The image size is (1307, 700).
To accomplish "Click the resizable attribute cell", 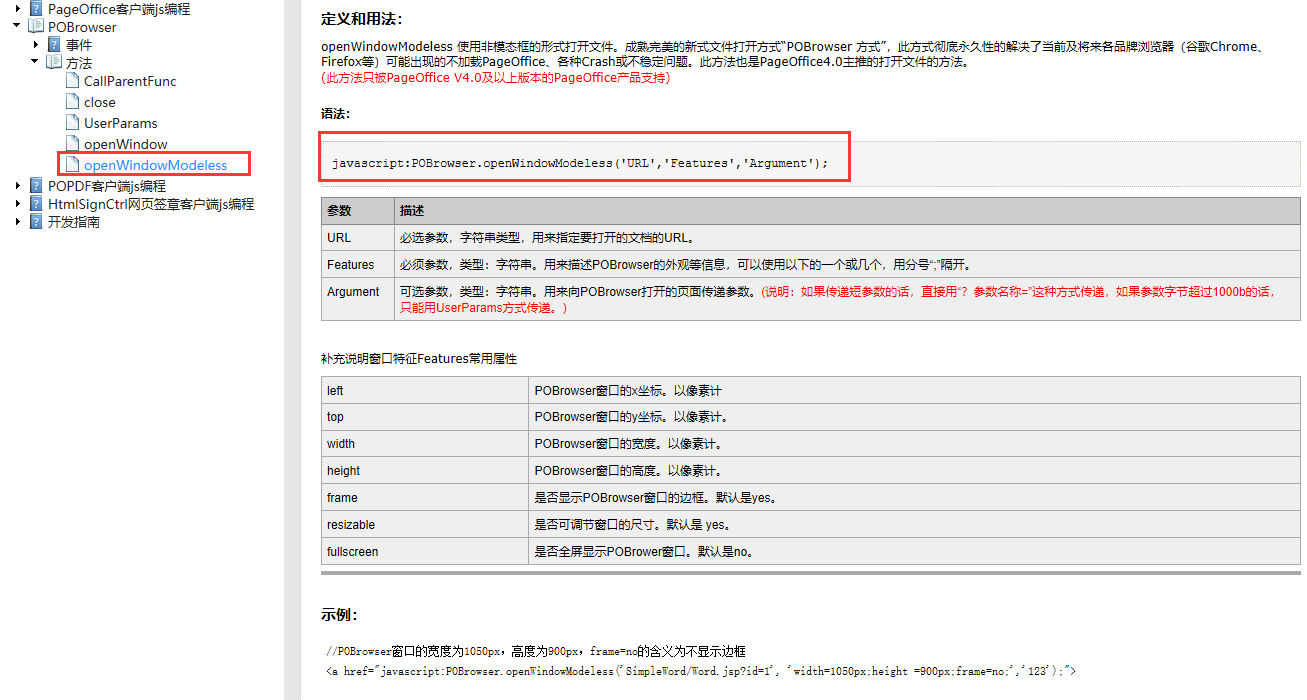I will (x=425, y=525).
